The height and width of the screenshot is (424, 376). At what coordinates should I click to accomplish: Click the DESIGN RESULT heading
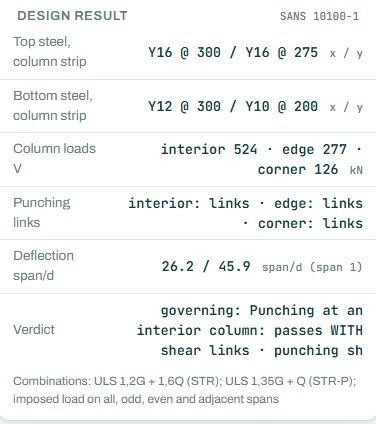pyautogui.click(x=72, y=16)
